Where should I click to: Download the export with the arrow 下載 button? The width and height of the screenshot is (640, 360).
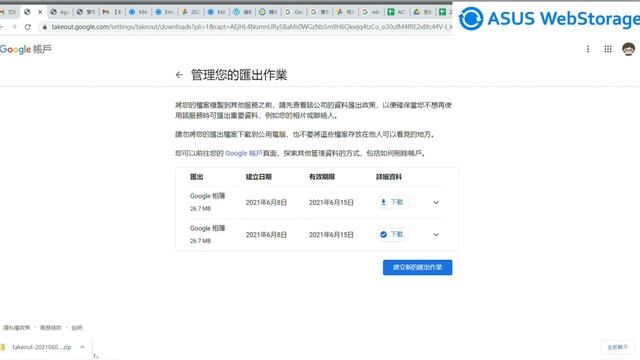[x=392, y=202]
